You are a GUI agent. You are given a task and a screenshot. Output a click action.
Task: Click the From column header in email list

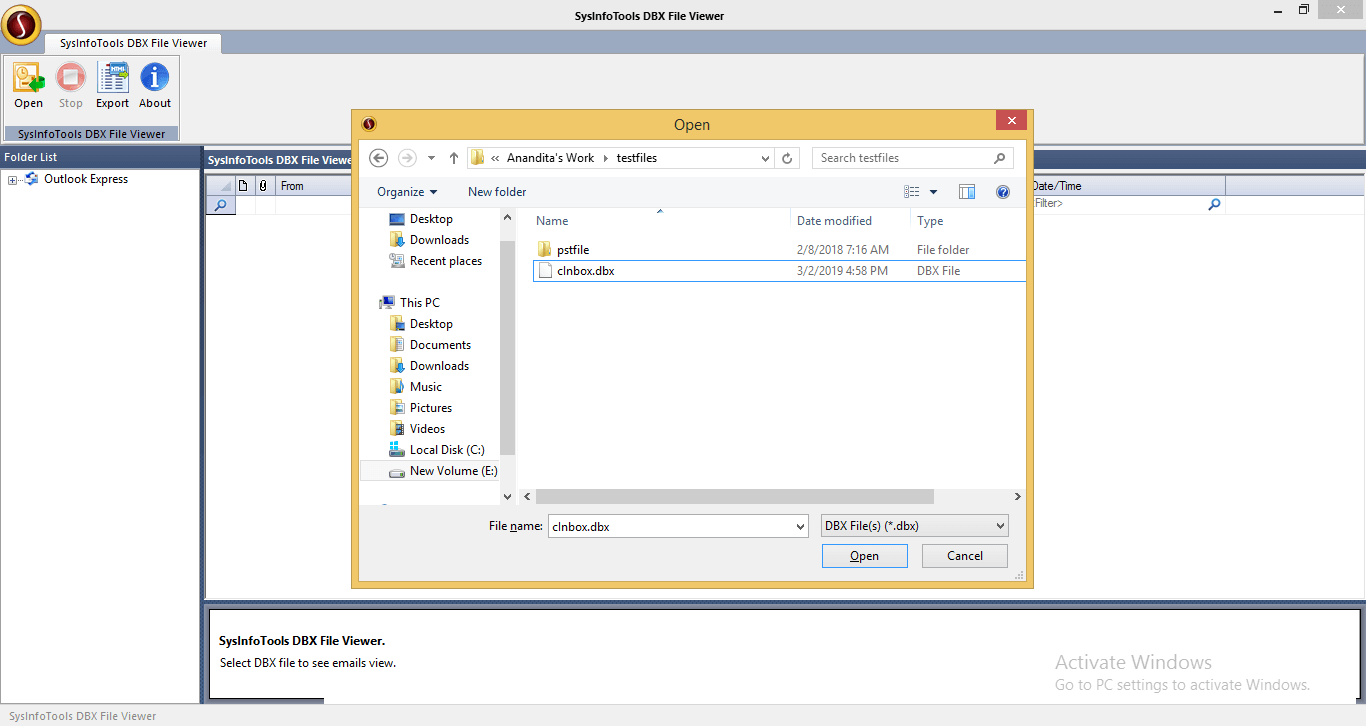click(314, 186)
